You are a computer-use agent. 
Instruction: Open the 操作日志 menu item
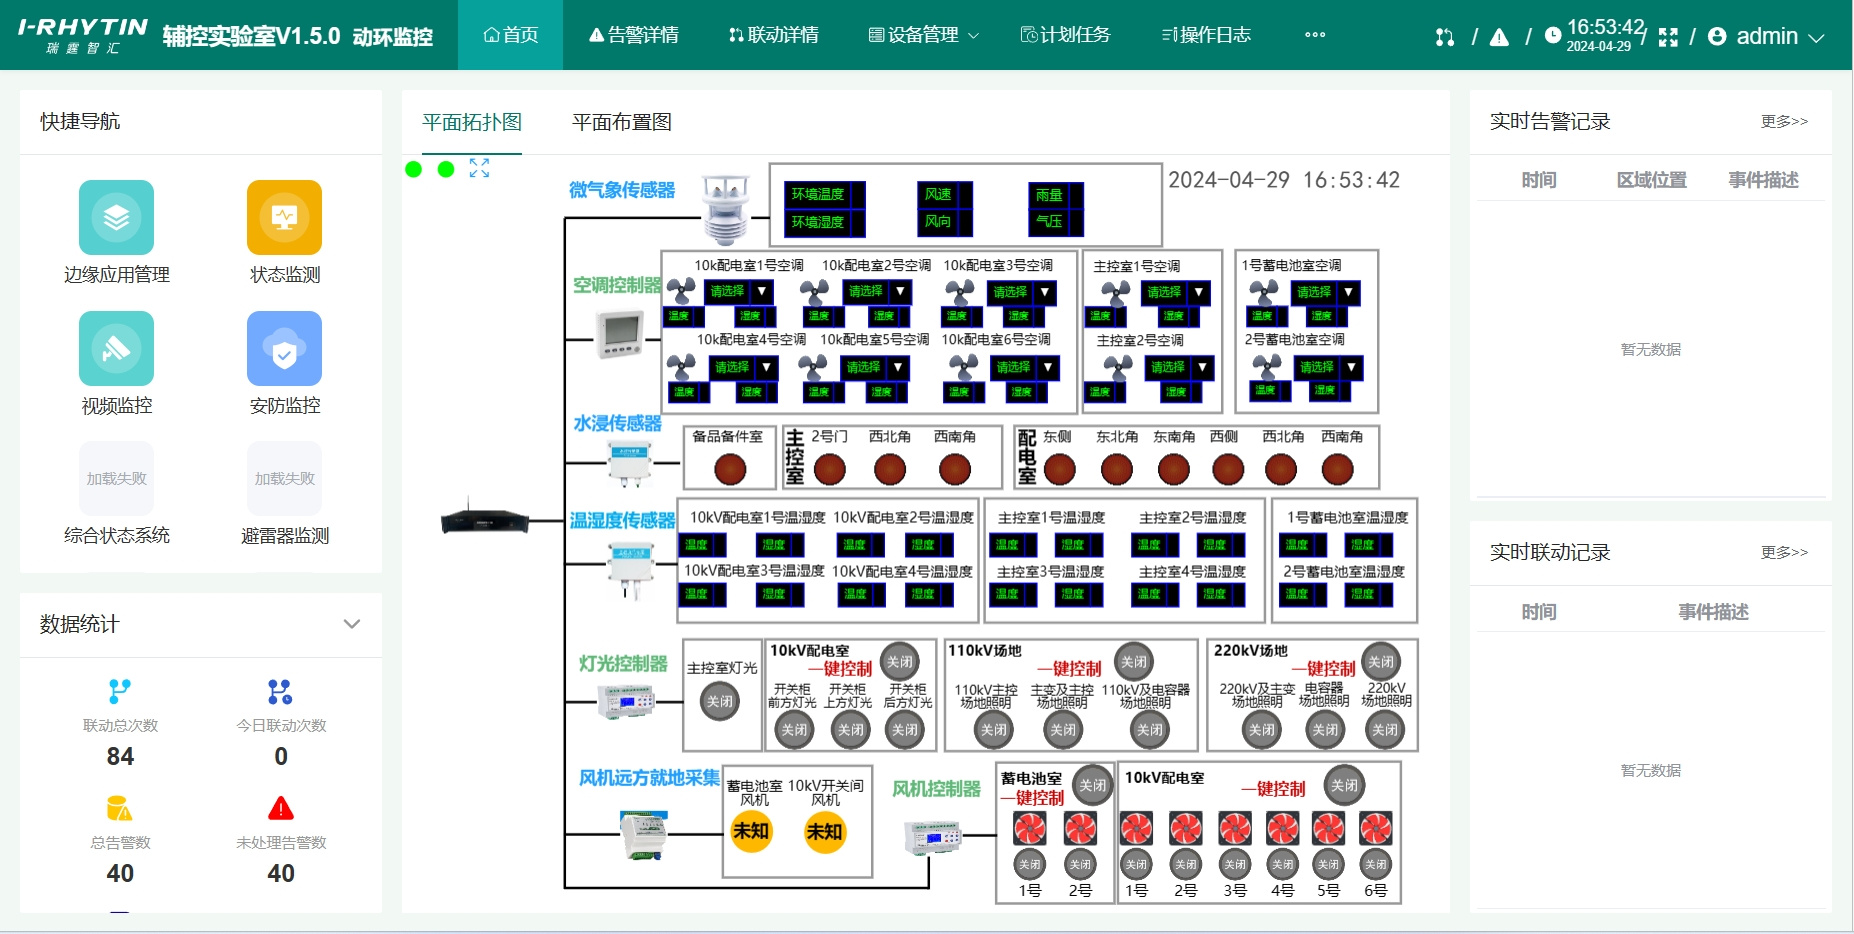tap(1206, 35)
